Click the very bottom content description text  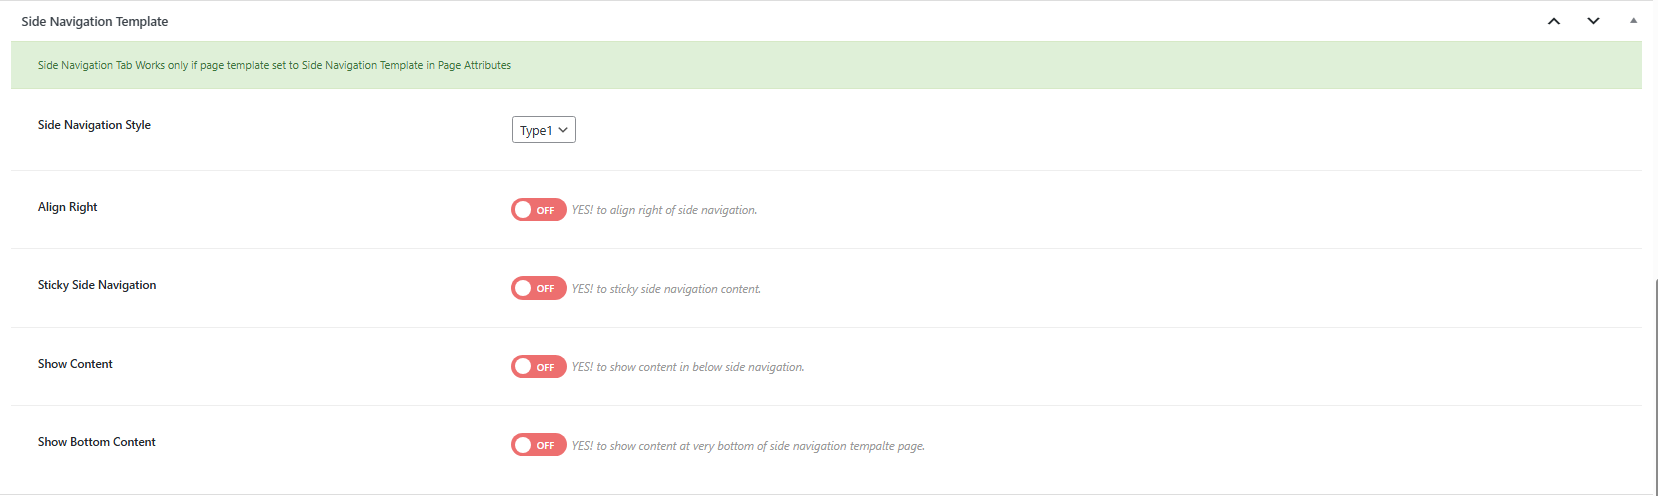tap(748, 446)
